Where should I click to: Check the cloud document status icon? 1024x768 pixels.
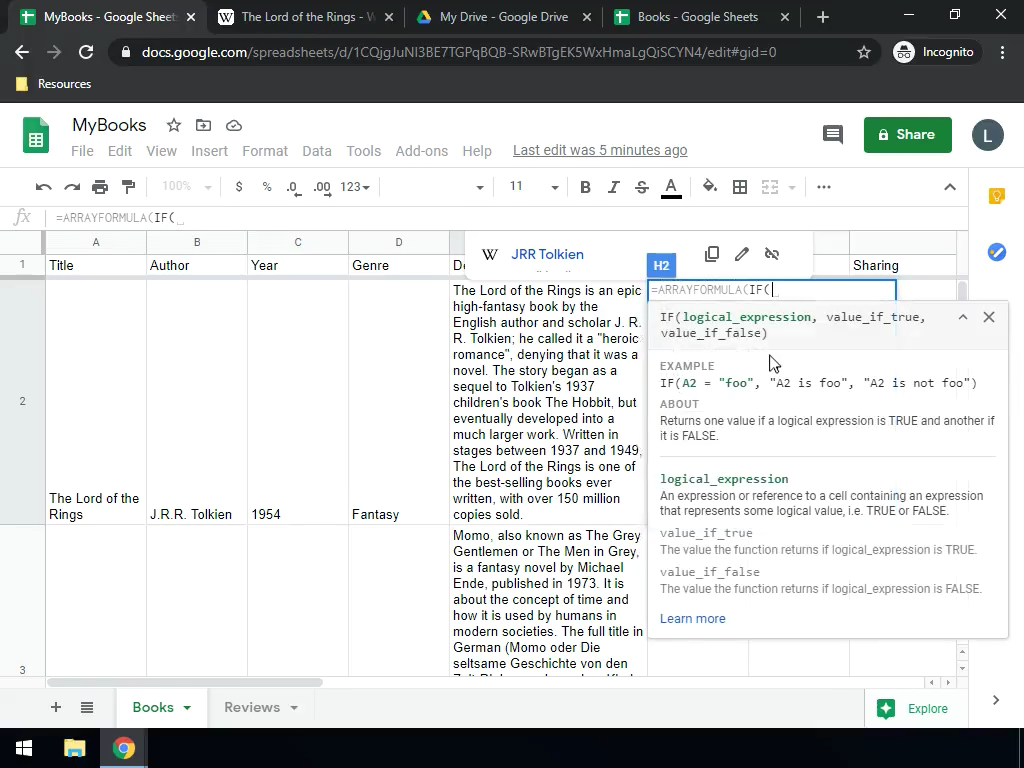[234, 125]
